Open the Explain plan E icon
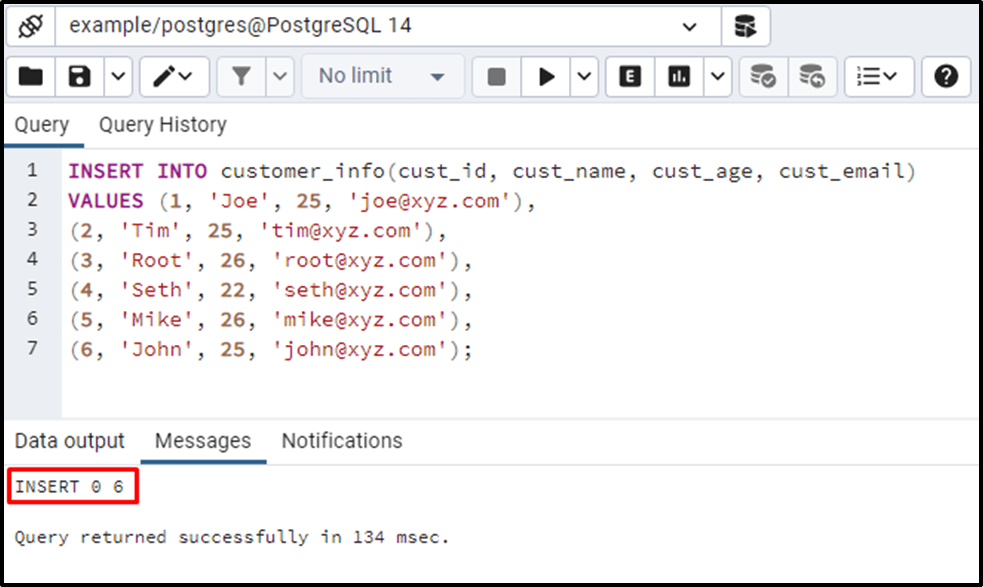 point(628,76)
